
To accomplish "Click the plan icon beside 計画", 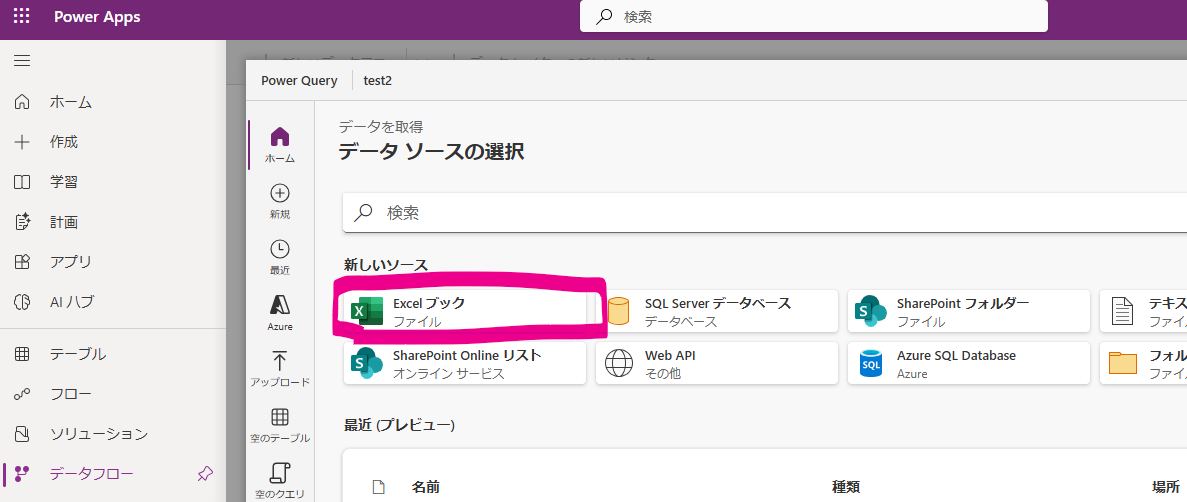I will pyautogui.click(x=22, y=223).
